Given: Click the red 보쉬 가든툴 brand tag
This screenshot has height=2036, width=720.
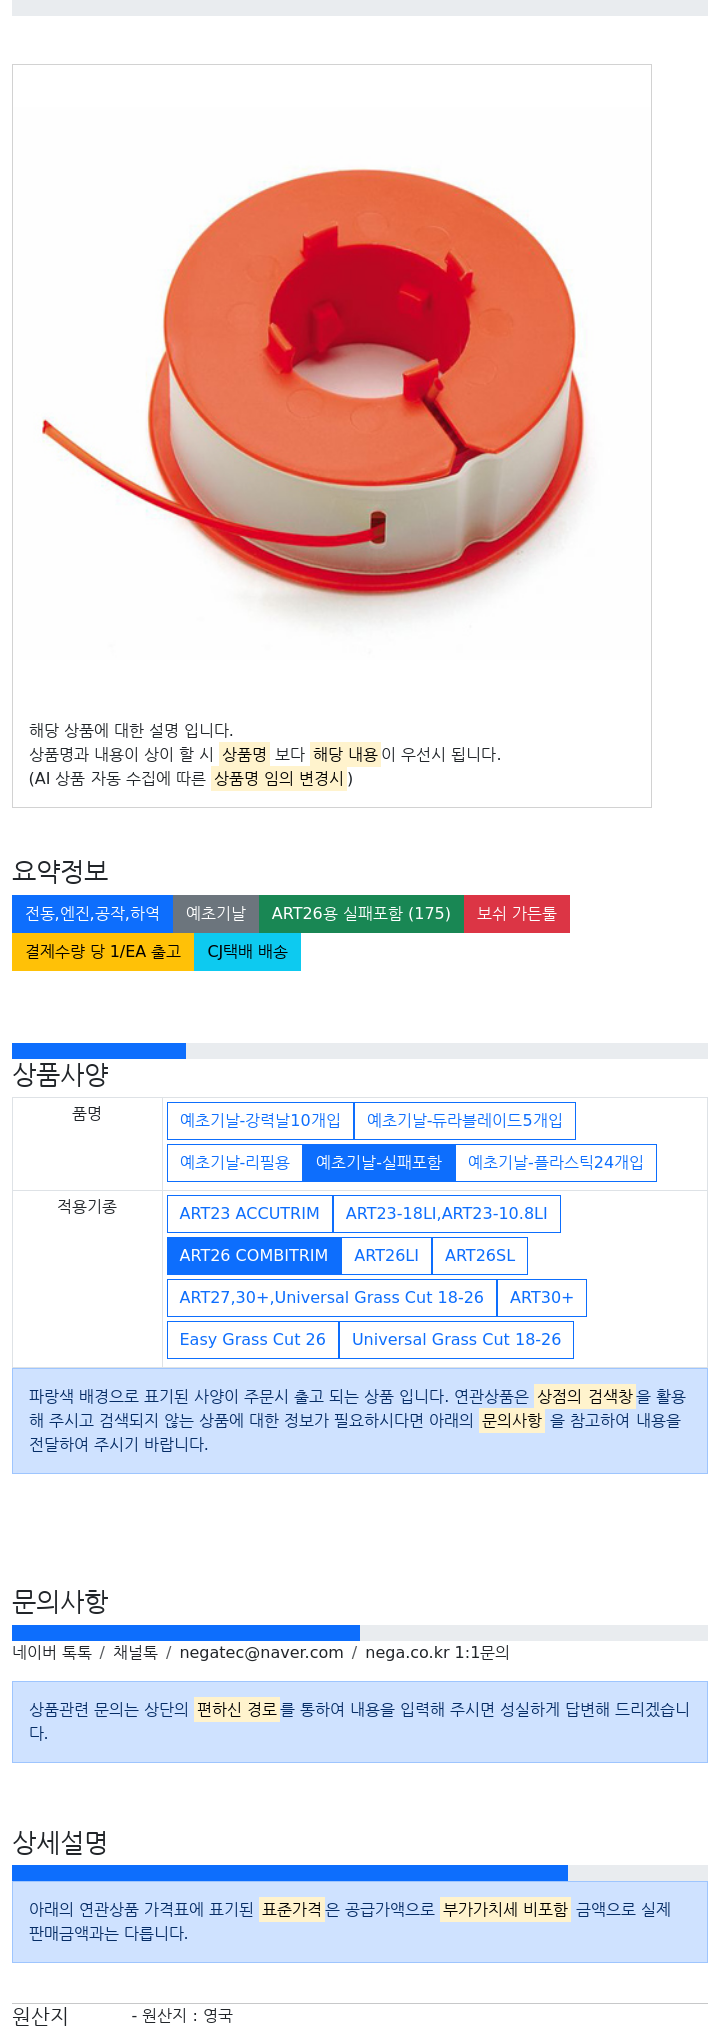Looking at the screenshot, I should click(x=517, y=914).
